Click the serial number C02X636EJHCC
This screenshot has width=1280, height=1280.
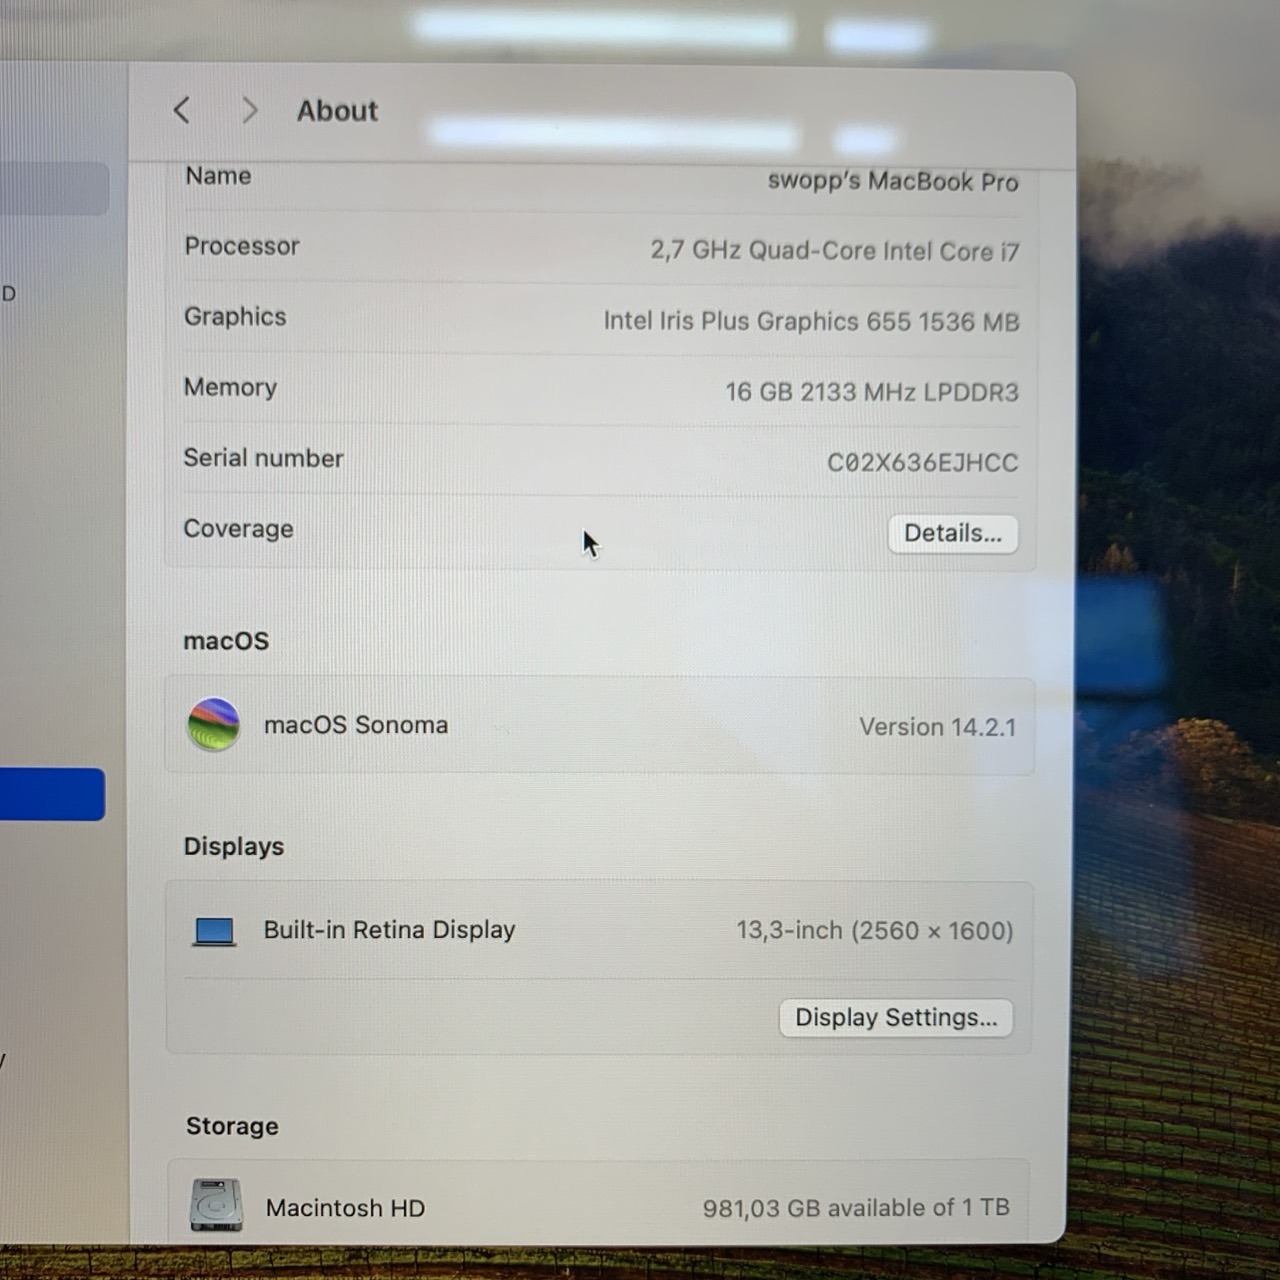[922, 462]
